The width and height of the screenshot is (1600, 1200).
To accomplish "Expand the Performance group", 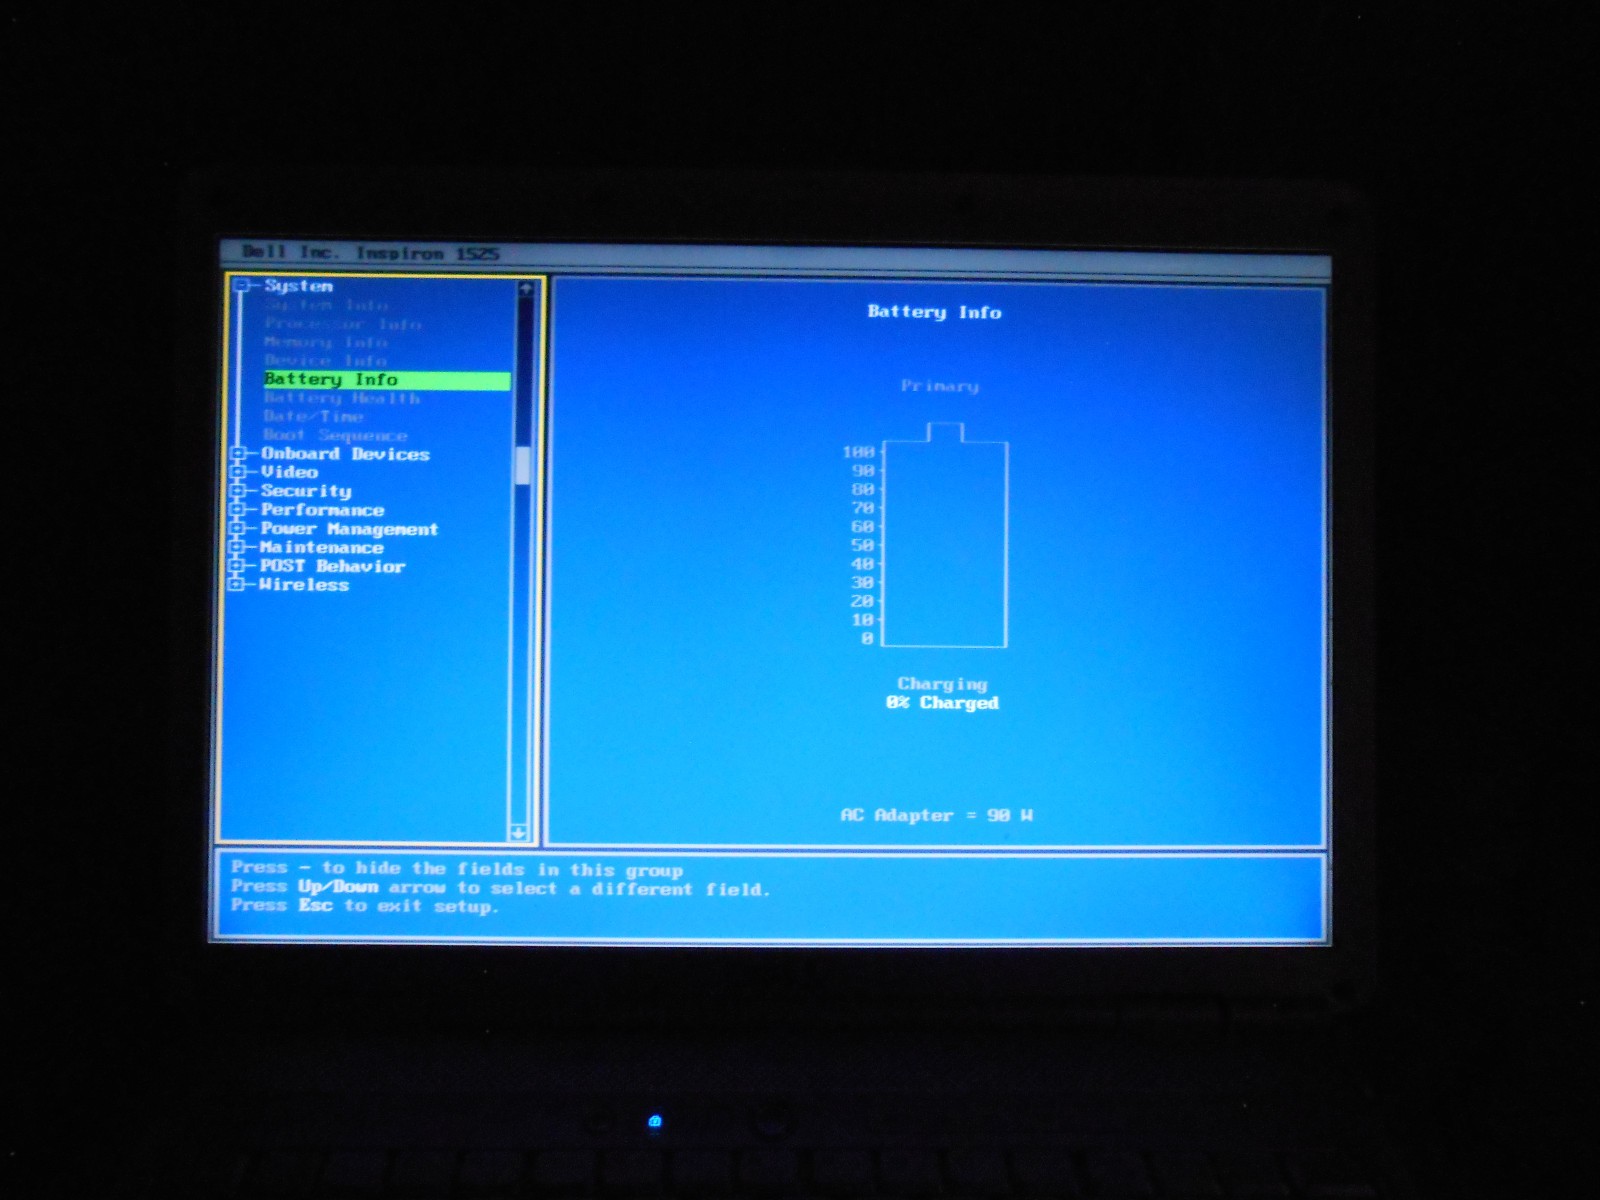I will tap(238, 510).
